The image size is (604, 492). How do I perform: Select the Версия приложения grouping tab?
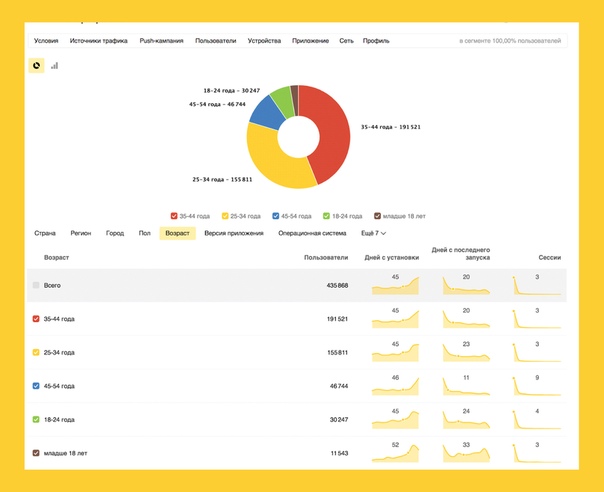[x=234, y=233]
